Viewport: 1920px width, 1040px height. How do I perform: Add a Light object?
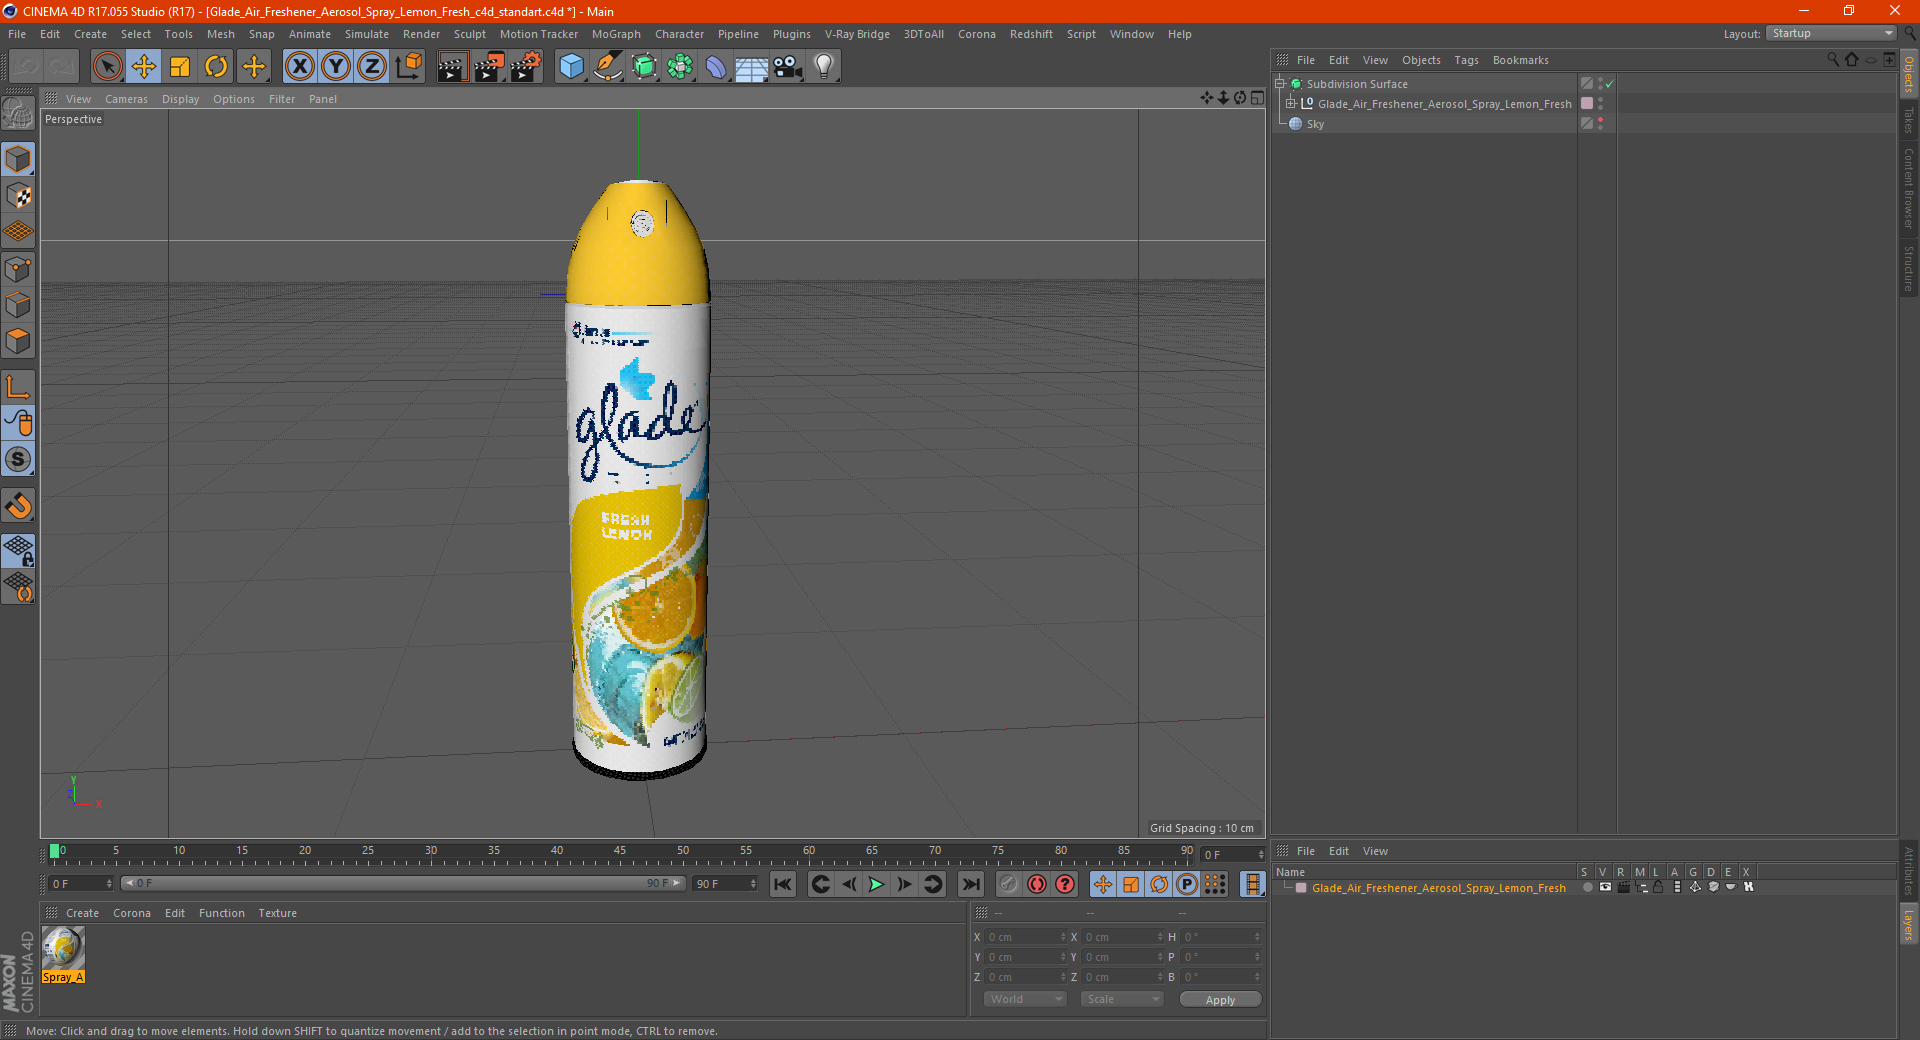tap(824, 67)
